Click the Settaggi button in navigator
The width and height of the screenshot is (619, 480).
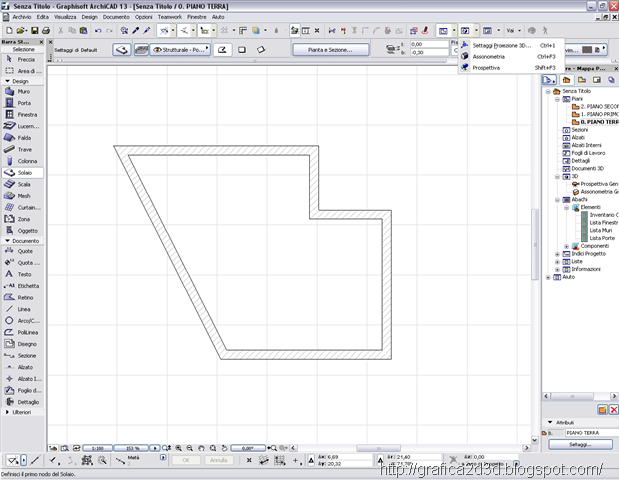pyautogui.click(x=580, y=444)
